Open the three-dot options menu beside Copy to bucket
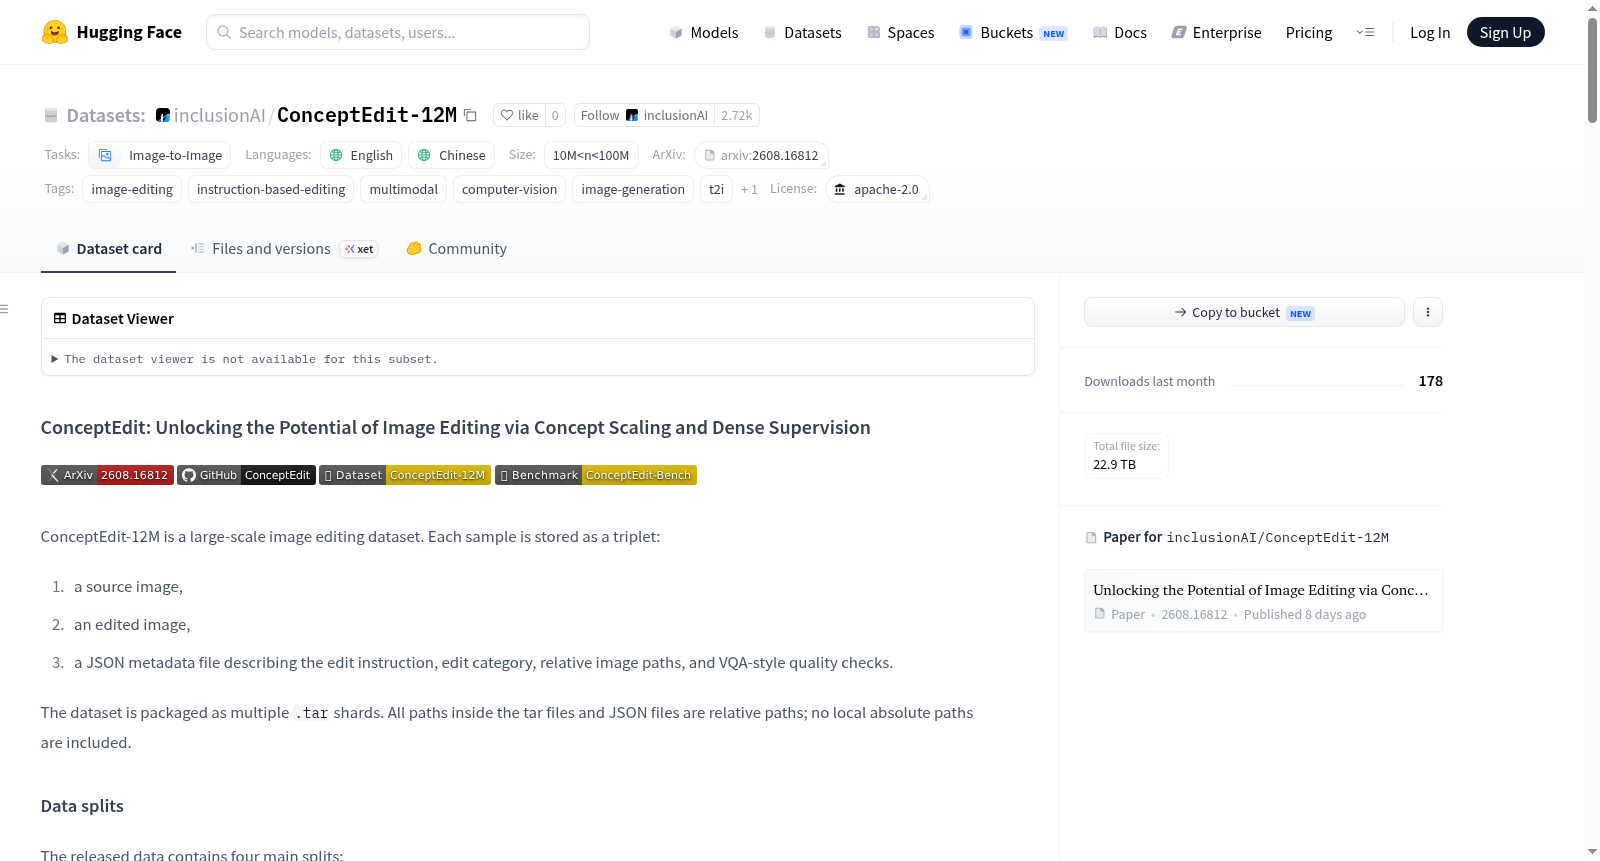This screenshot has height=861, width=1600. [1427, 312]
